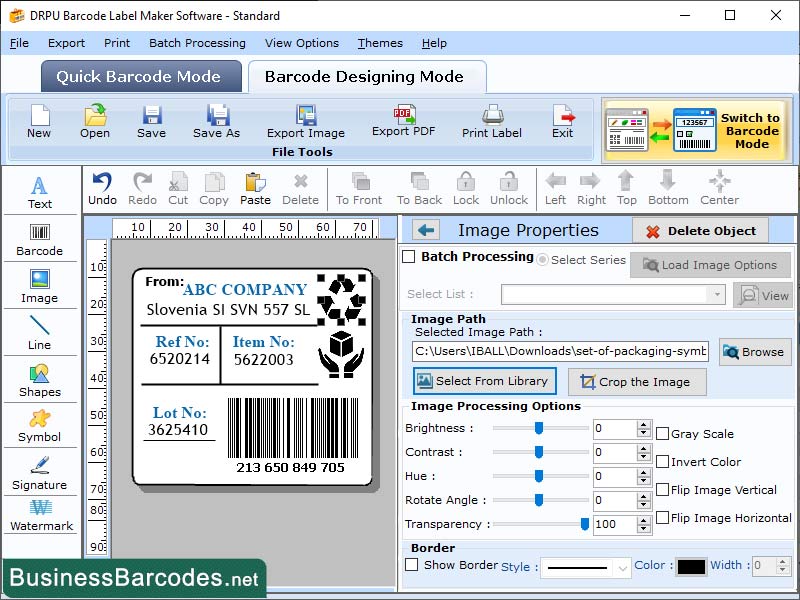Select the Select Series radio button

(x=542, y=260)
